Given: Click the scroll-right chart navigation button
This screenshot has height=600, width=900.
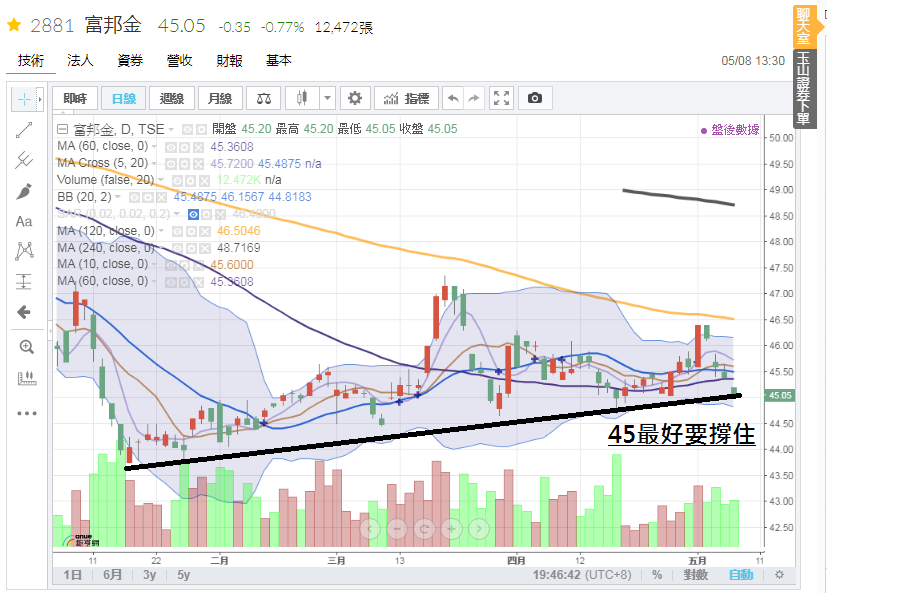Looking at the screenshot, I should [479, 528].
